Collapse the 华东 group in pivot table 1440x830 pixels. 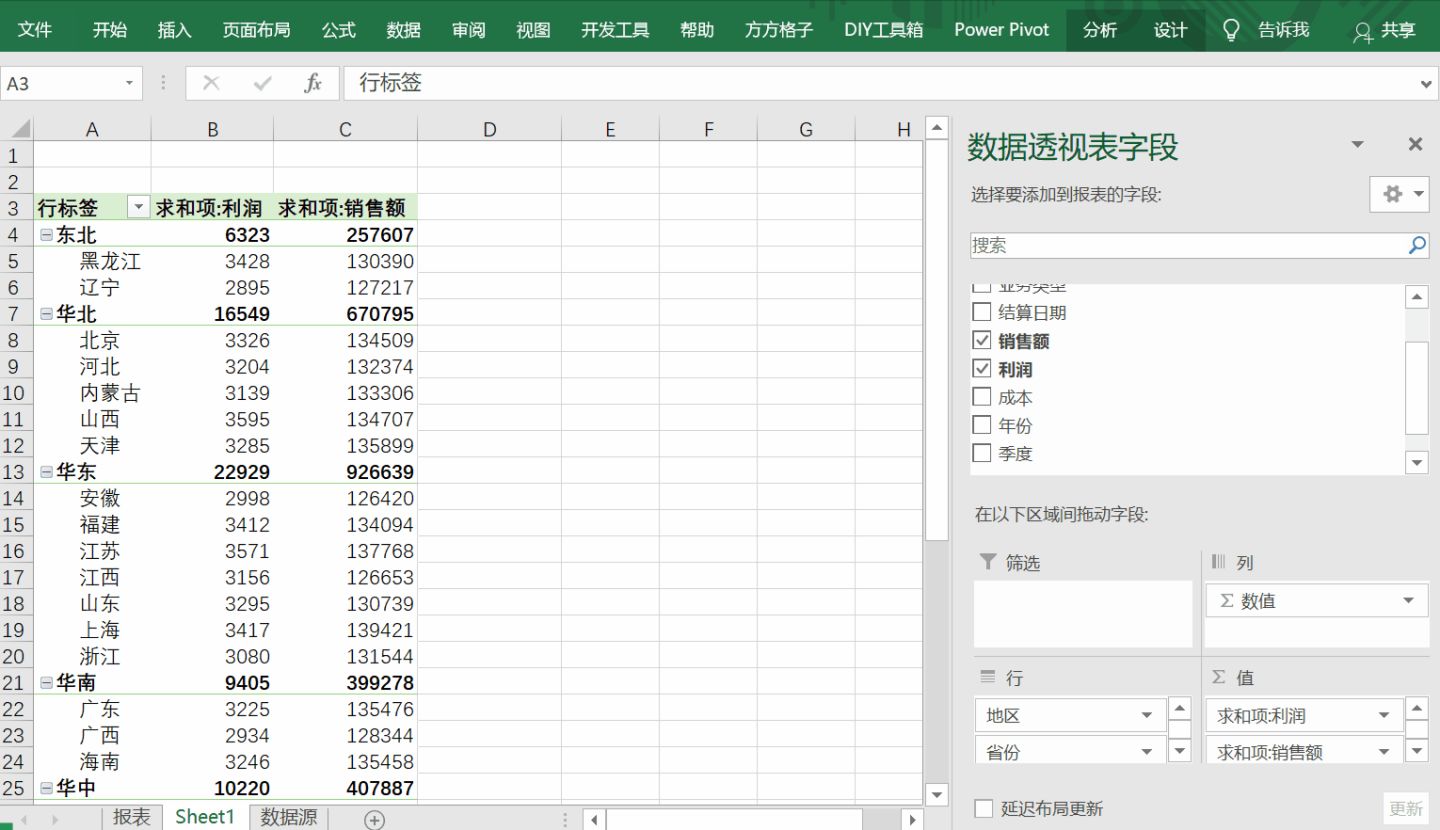pyautogui.click(x=46, y=472)
